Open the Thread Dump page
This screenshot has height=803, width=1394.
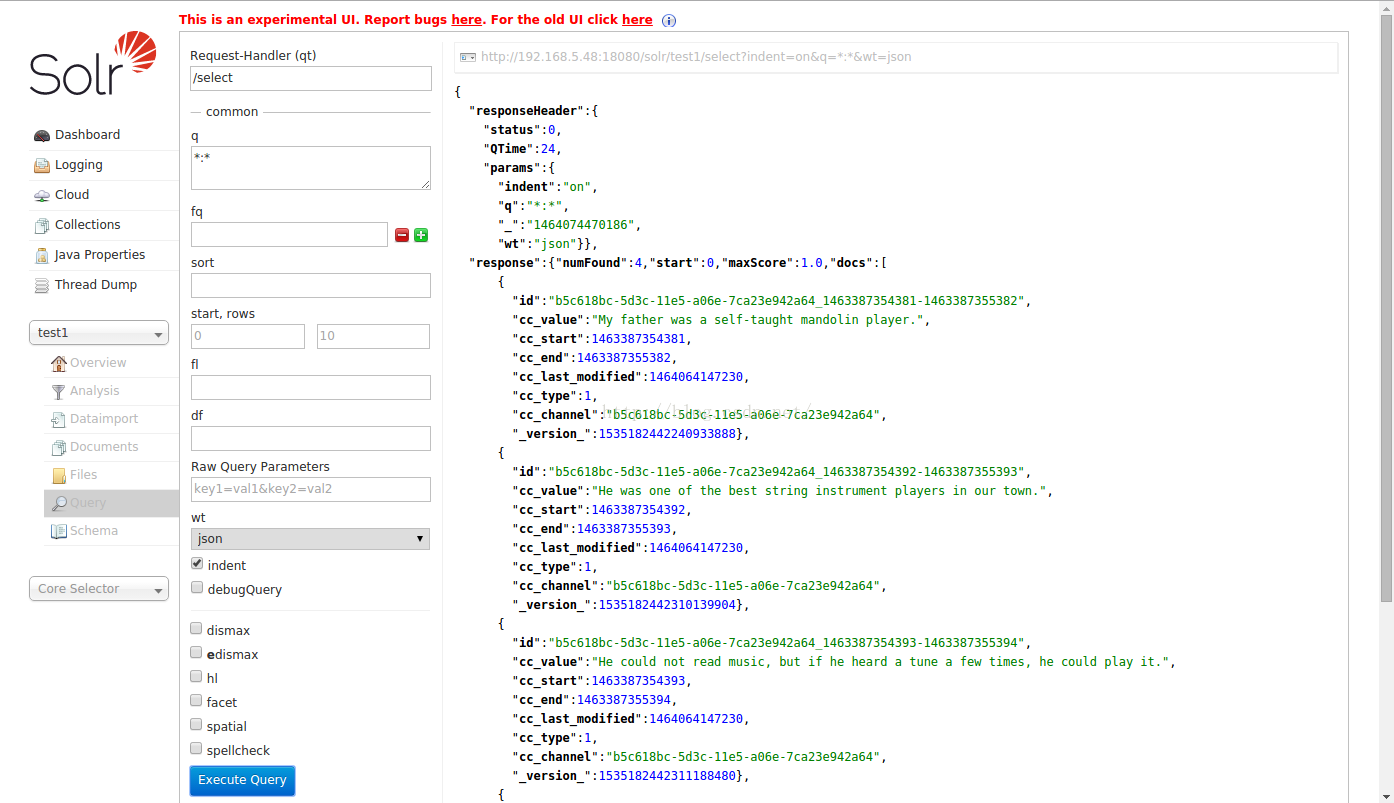(x=96, y=285)
